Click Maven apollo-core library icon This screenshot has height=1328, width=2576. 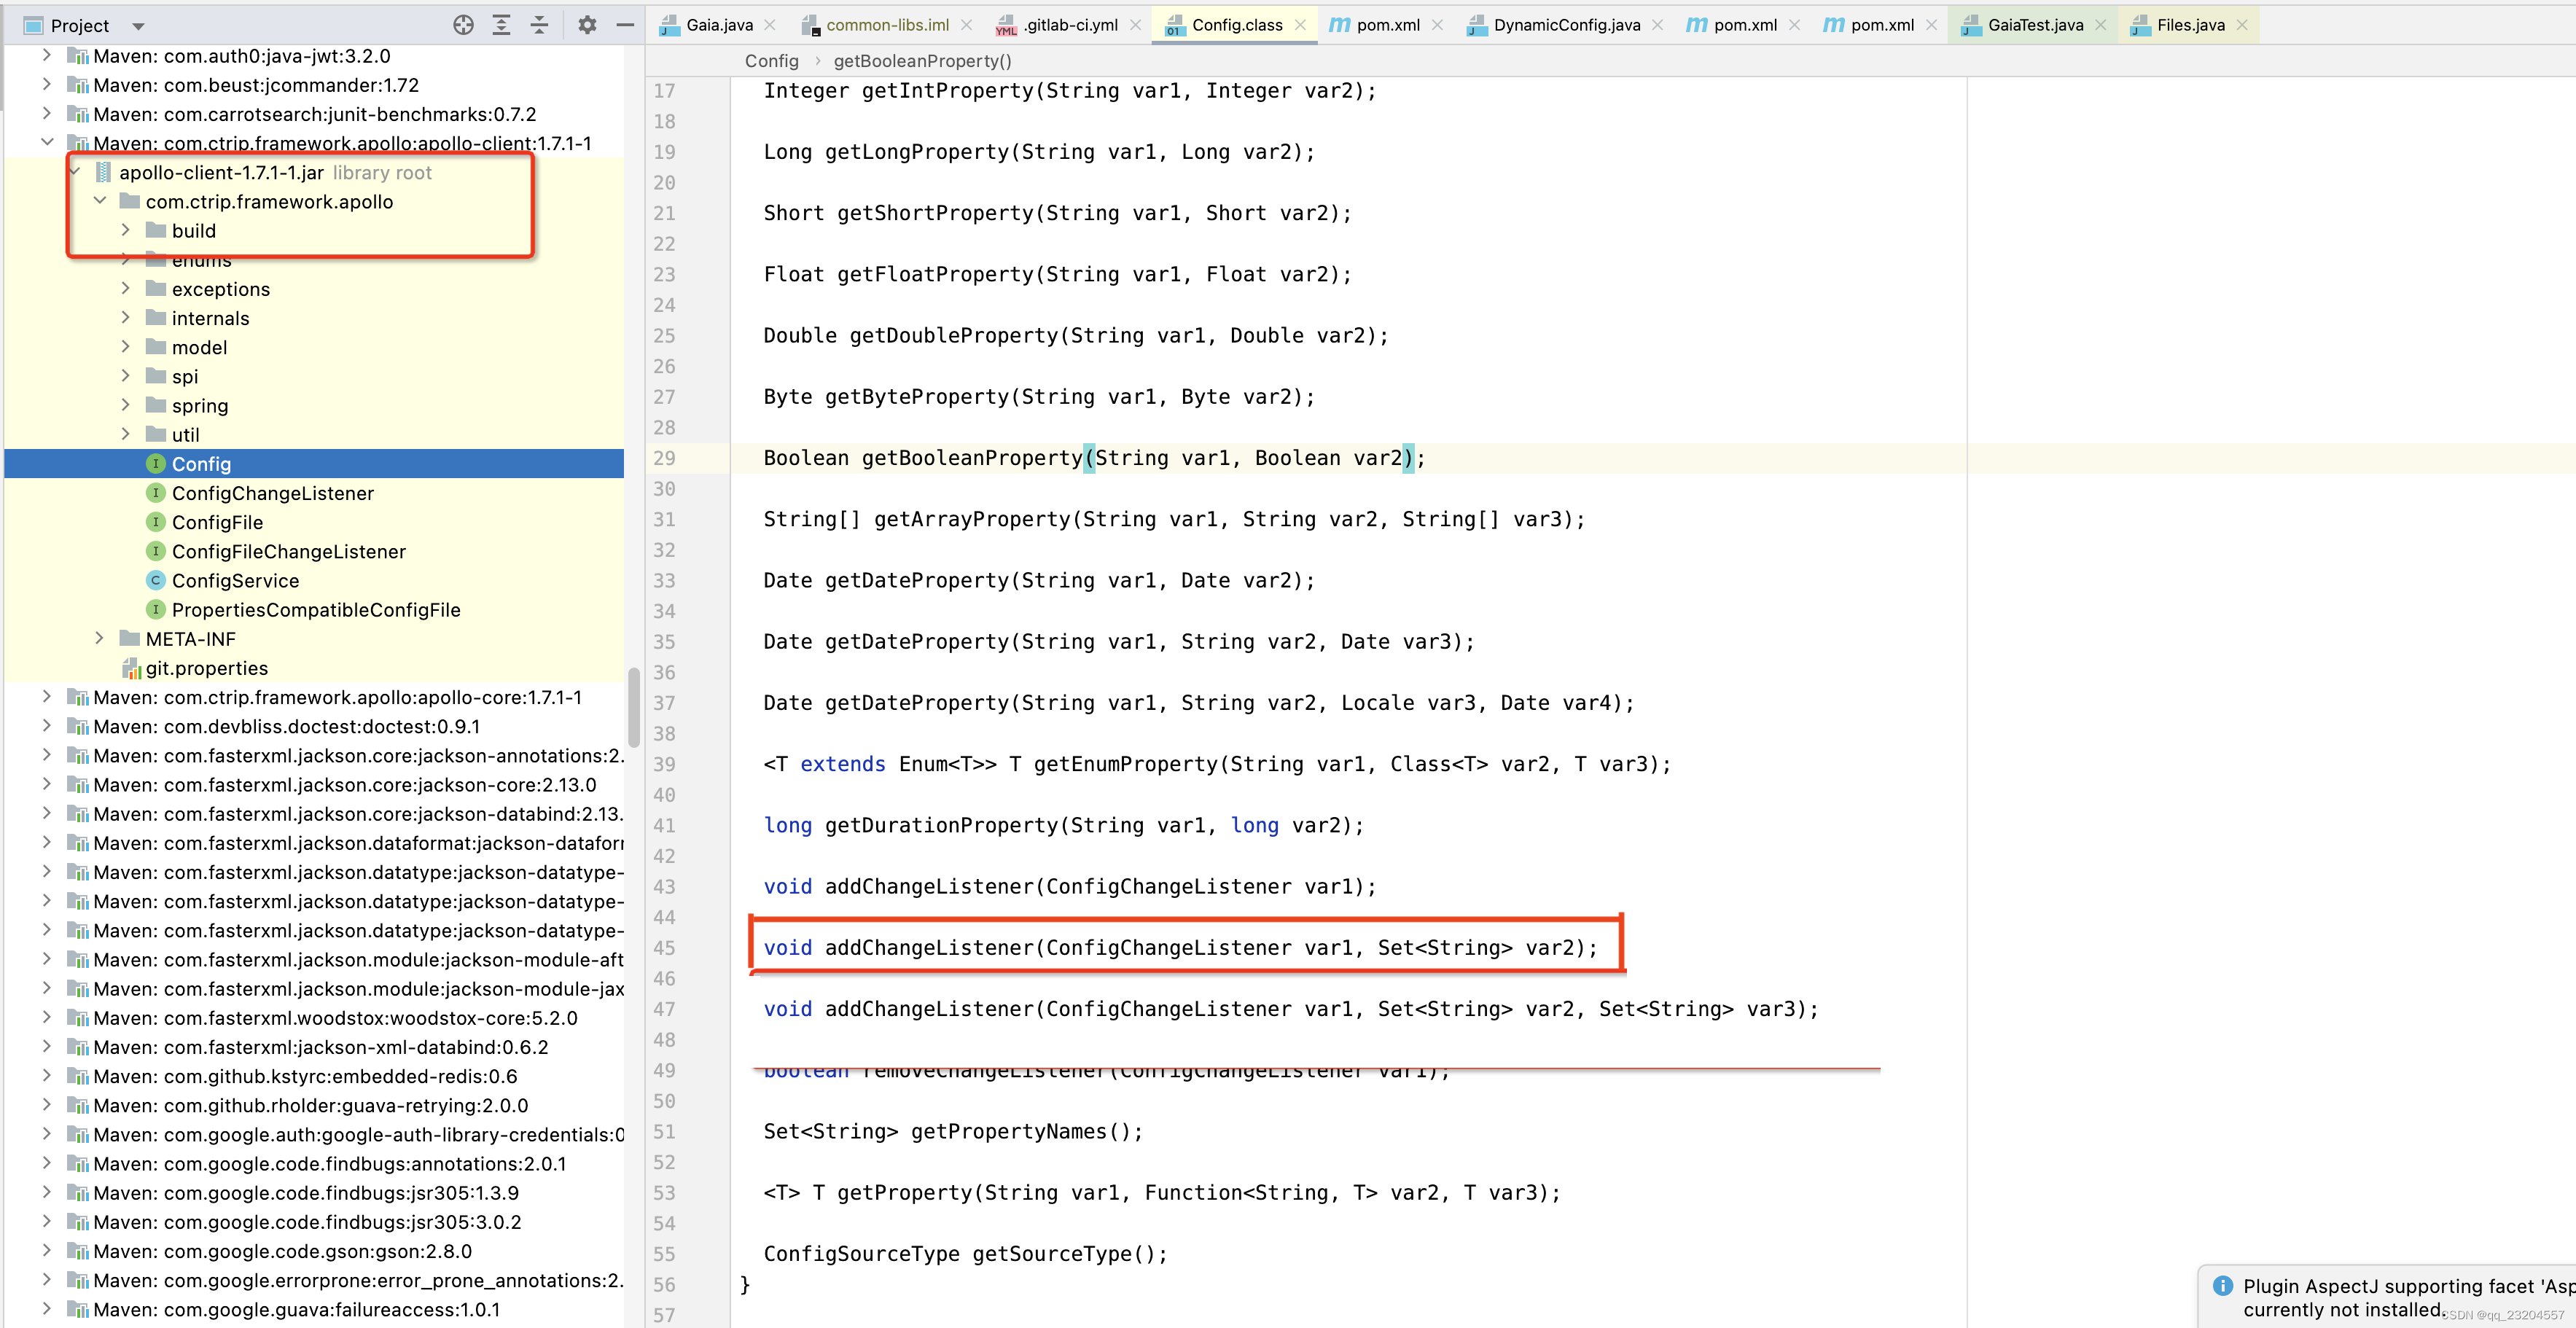coord(78,697)
